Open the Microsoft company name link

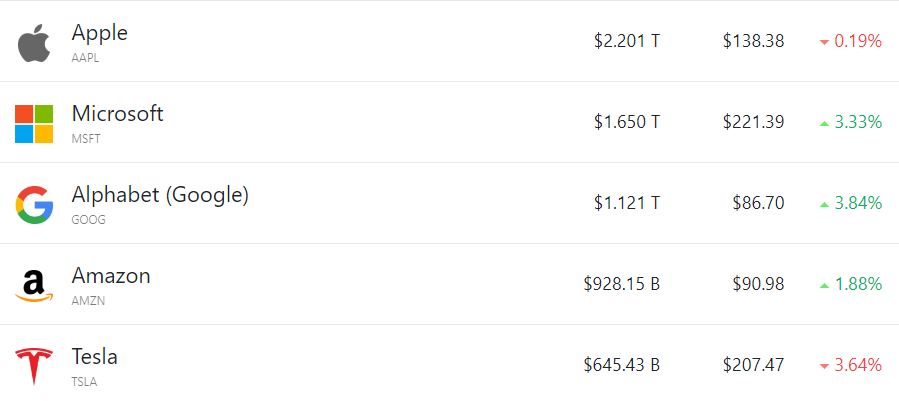117,114
